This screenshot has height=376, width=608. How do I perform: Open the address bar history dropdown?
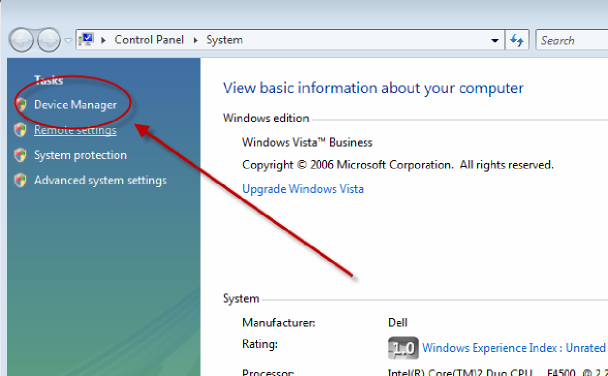(495, 40)
